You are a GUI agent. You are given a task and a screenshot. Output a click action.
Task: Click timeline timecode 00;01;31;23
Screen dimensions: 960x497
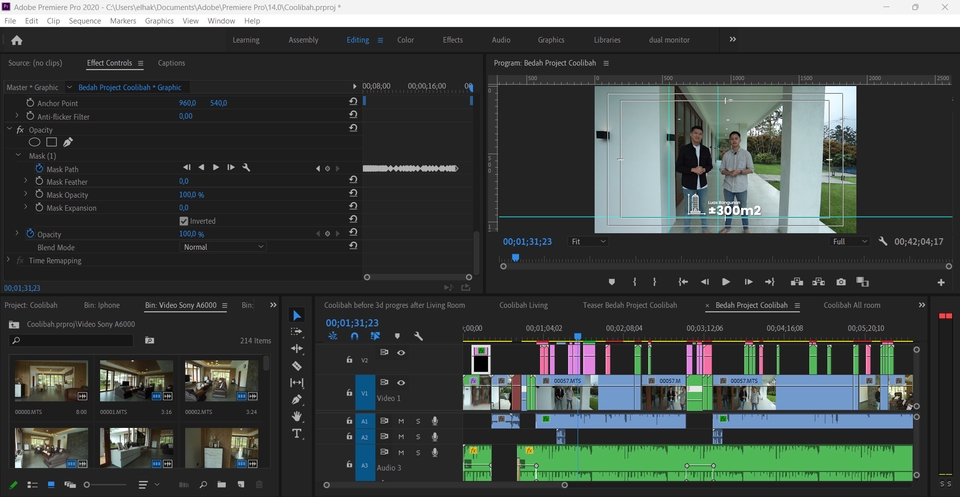tap(352, 323)
